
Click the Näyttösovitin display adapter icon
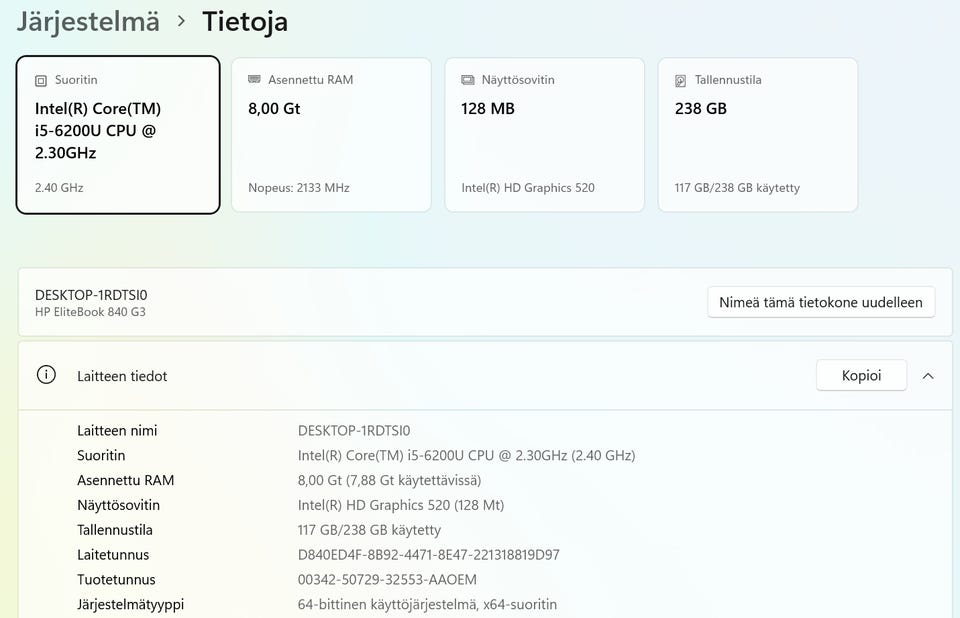(x=468, y=80)
